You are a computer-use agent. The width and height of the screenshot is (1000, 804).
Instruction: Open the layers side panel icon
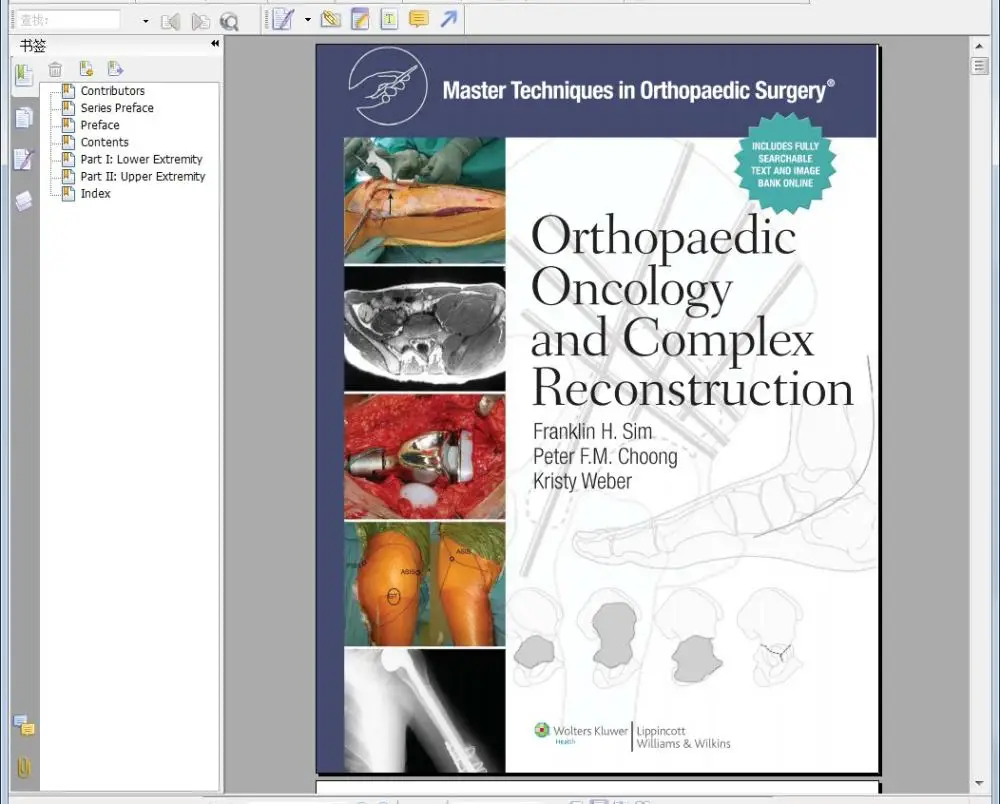coord(24,201)
